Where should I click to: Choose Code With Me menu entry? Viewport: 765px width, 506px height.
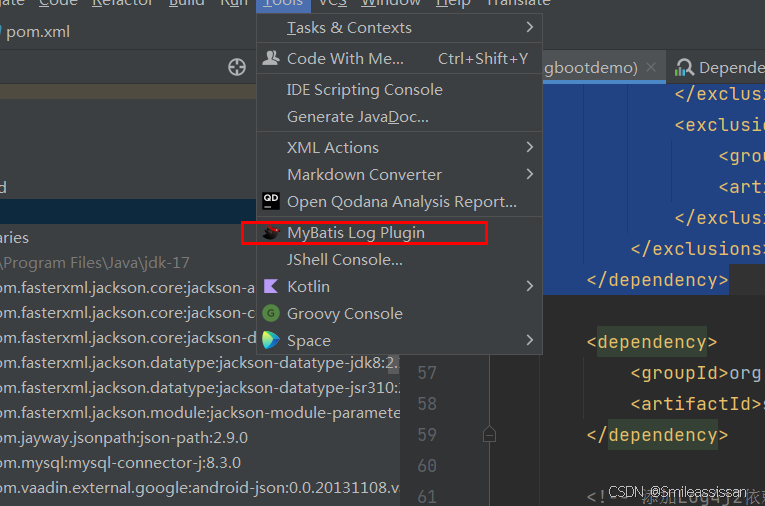[x=399, y=59]
